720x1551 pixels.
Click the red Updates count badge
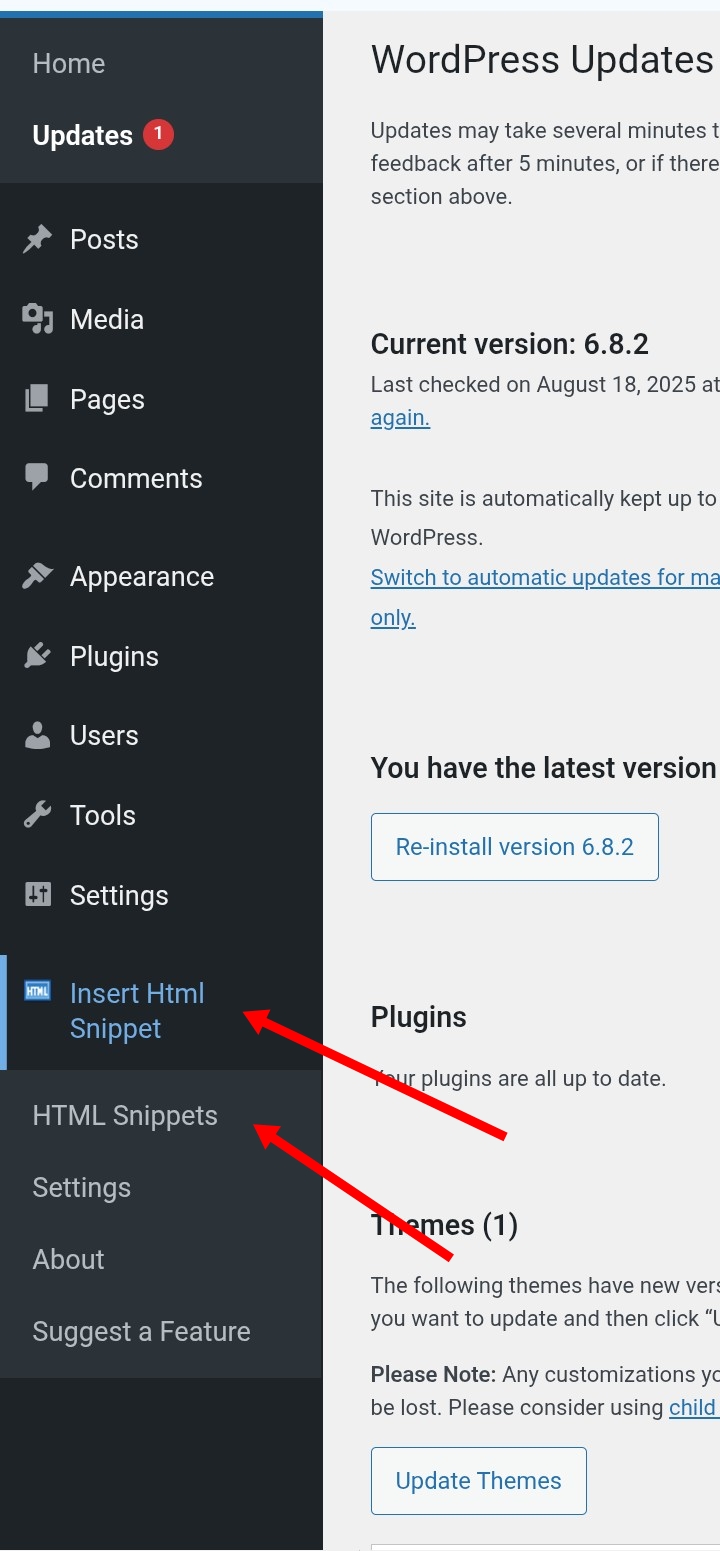[158, 134]
